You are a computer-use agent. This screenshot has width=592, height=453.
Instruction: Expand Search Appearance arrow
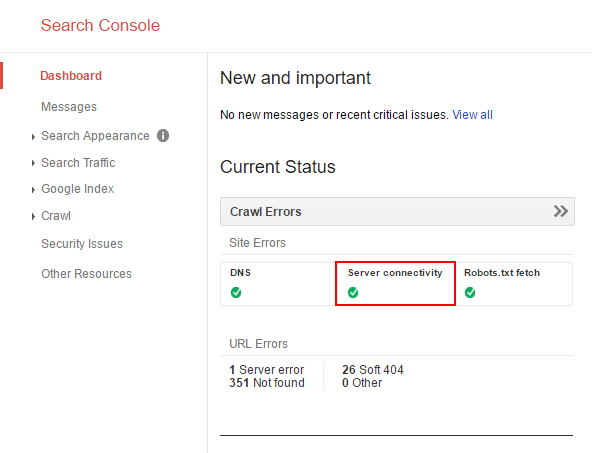[x=33, y=137]
